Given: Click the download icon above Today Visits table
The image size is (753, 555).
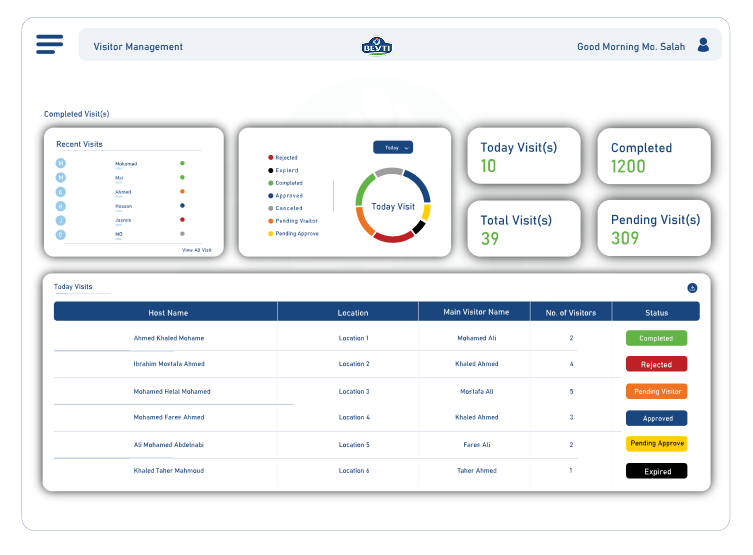Looking at the screenshot, I should pos(692,288).
